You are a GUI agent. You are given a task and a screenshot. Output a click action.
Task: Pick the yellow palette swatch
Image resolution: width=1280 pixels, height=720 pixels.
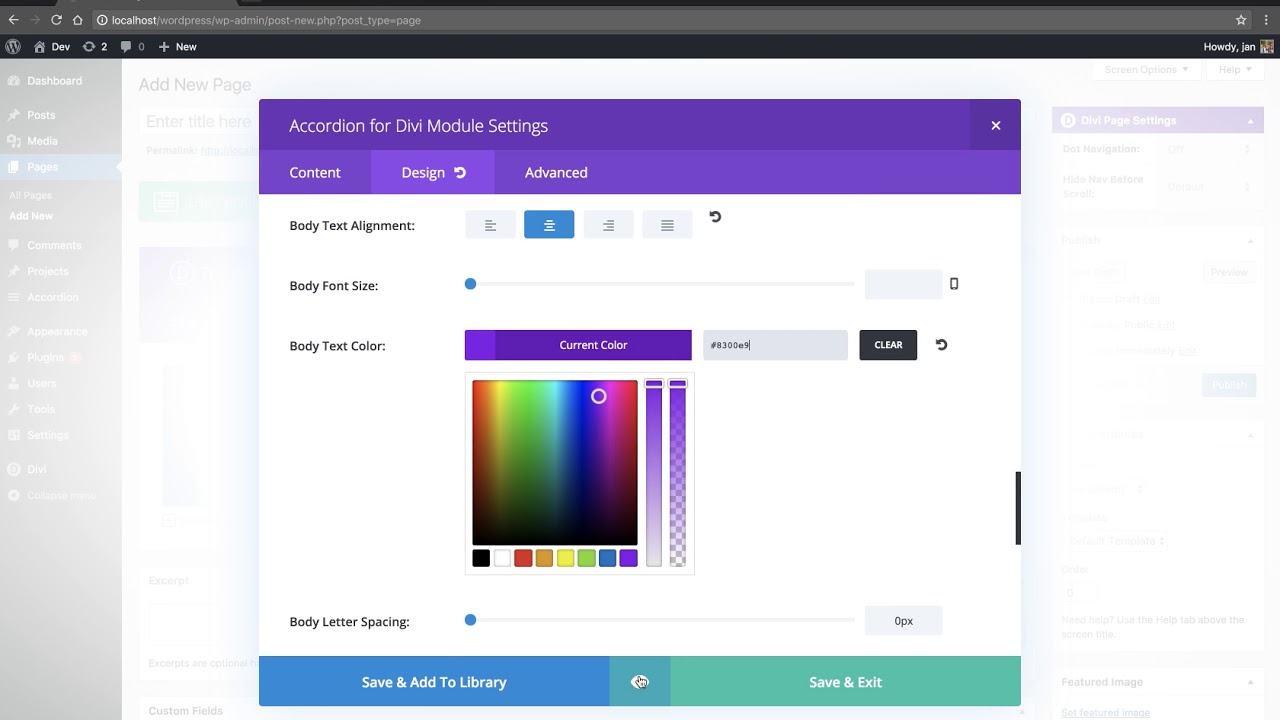click(x=565, y=558)
